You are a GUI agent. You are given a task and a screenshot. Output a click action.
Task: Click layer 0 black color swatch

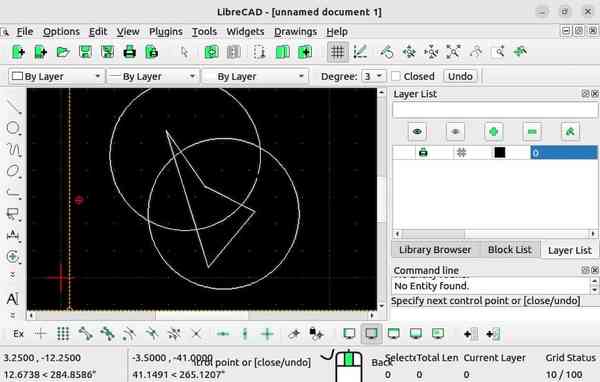point(499,152)
